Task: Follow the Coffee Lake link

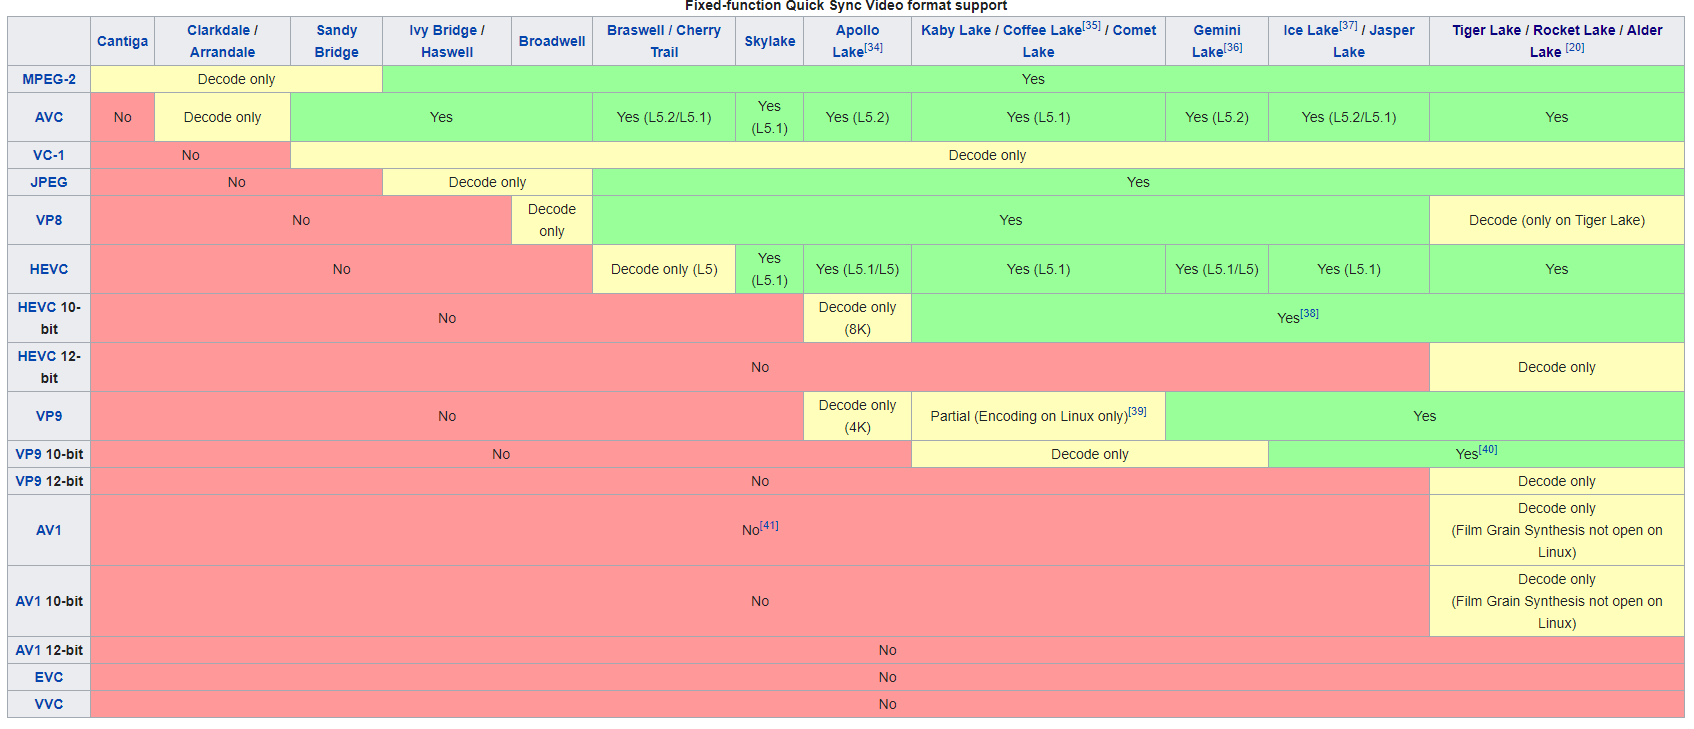Action: 1041,30
